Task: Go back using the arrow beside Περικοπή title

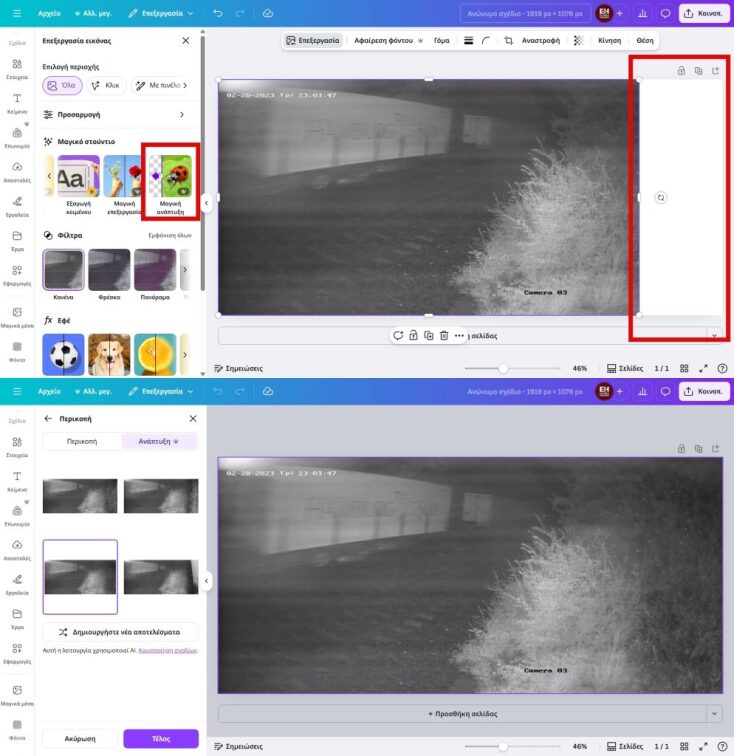Action: (48, 419)
